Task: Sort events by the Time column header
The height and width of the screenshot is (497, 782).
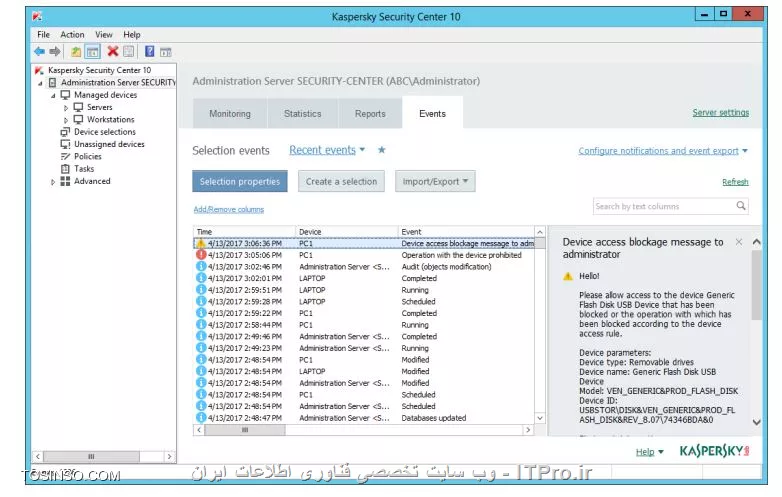Action: [x=244, y=232]
